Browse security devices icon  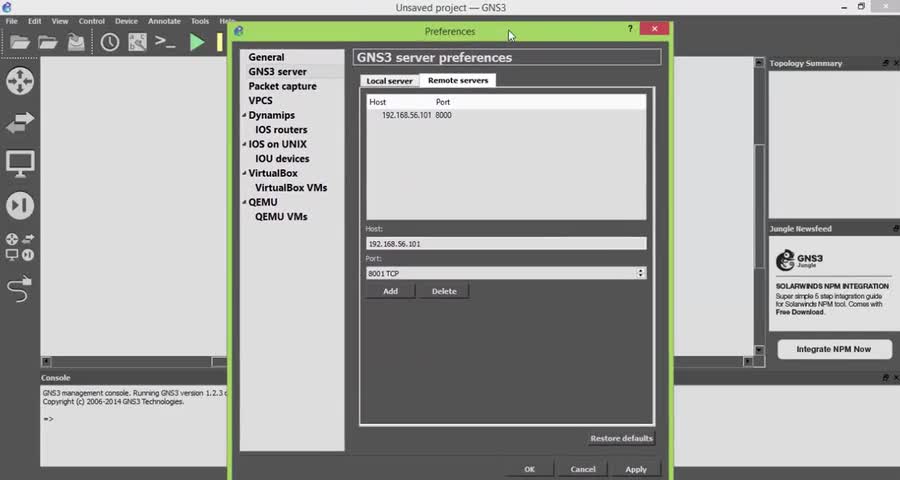pyautogui.click(x=20, y=206)
